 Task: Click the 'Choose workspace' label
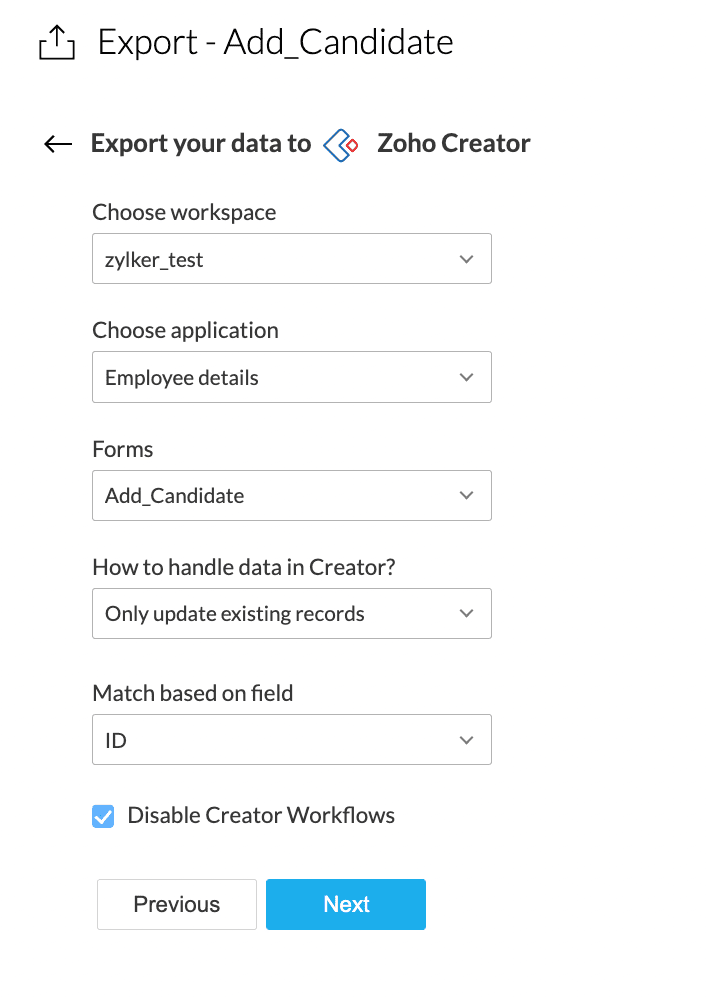pos(184,212)
